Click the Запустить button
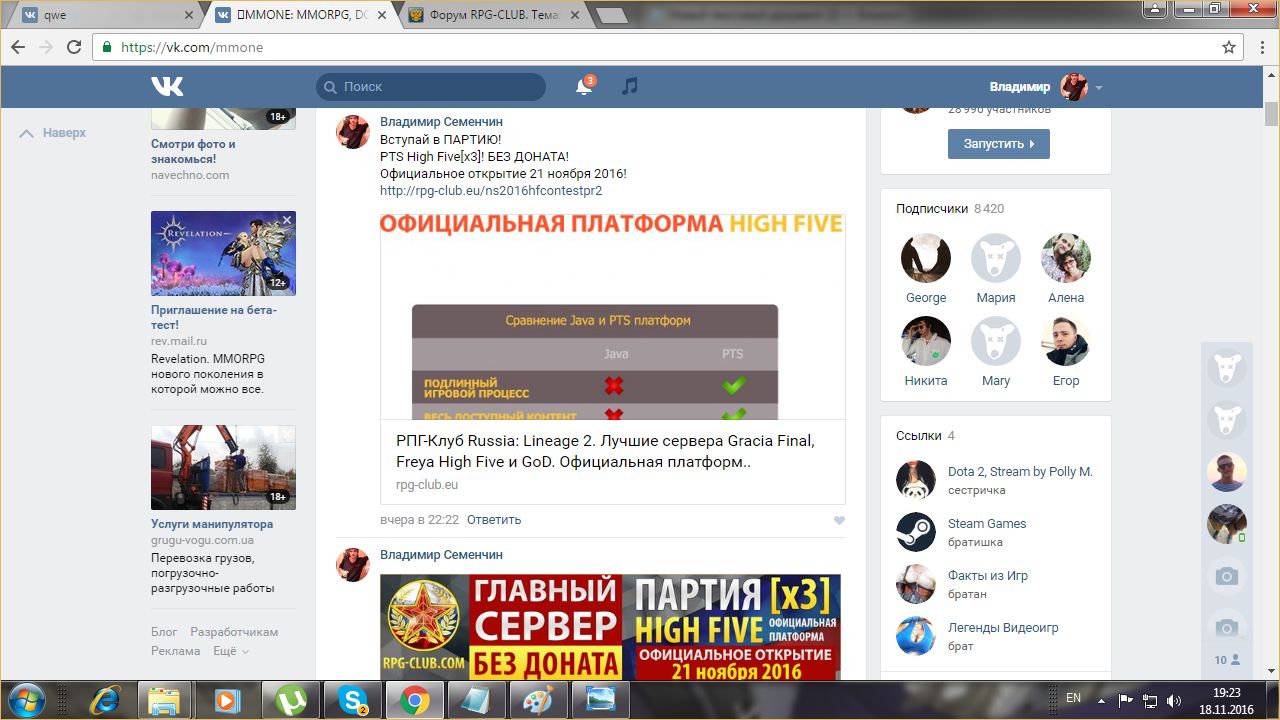 (x=999, y=144)
